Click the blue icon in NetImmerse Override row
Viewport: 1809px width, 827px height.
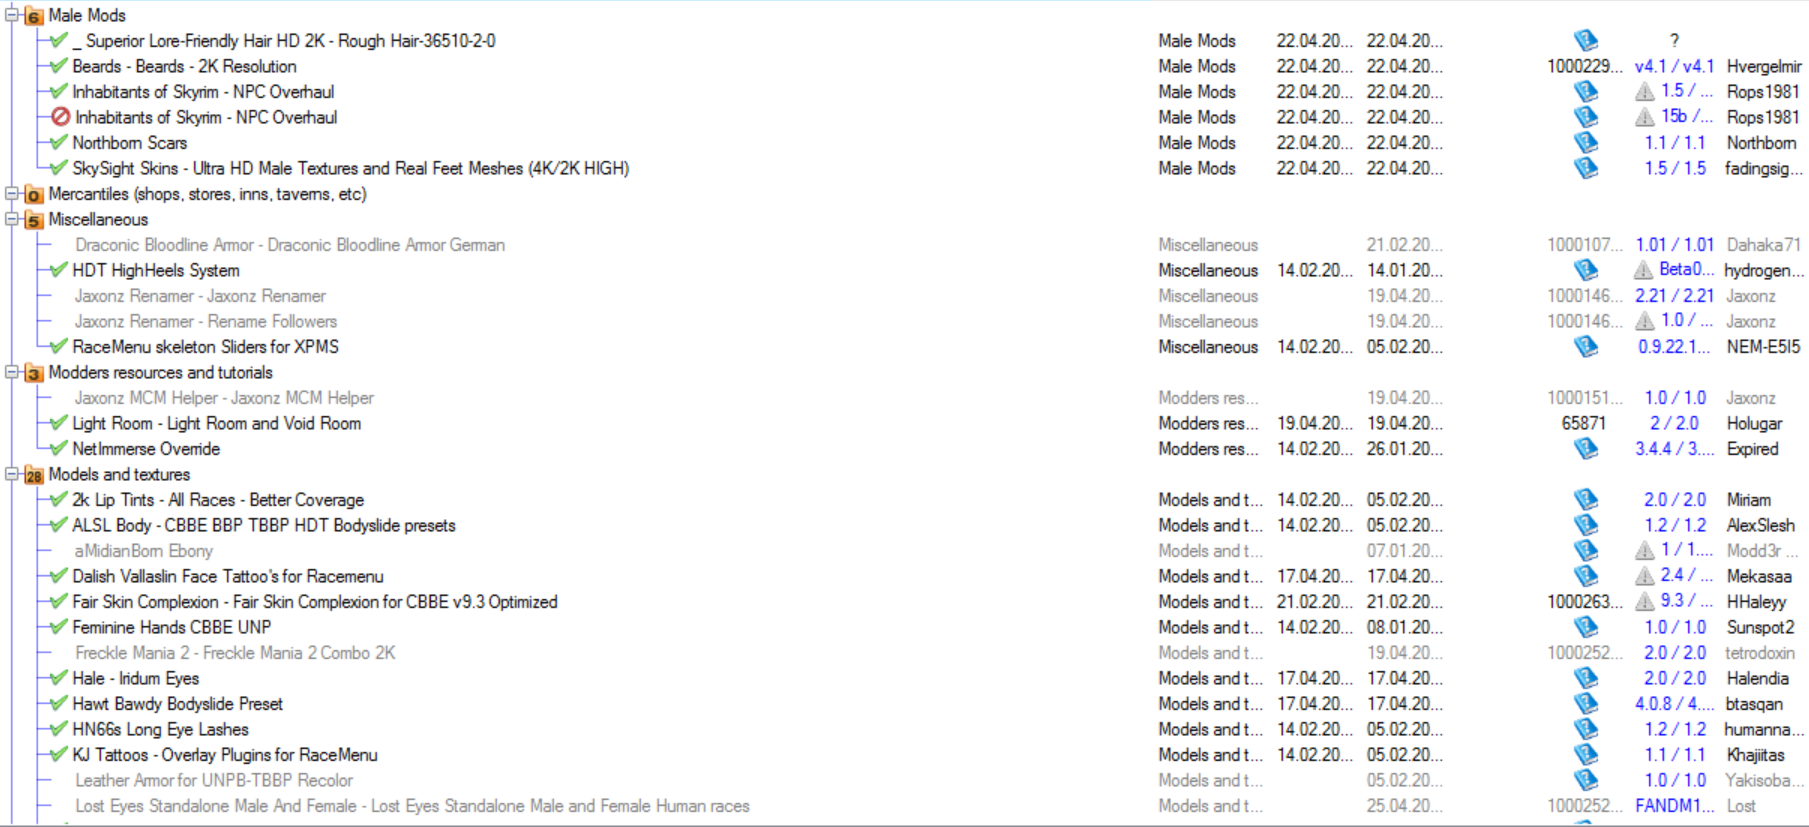(1585, 449)
